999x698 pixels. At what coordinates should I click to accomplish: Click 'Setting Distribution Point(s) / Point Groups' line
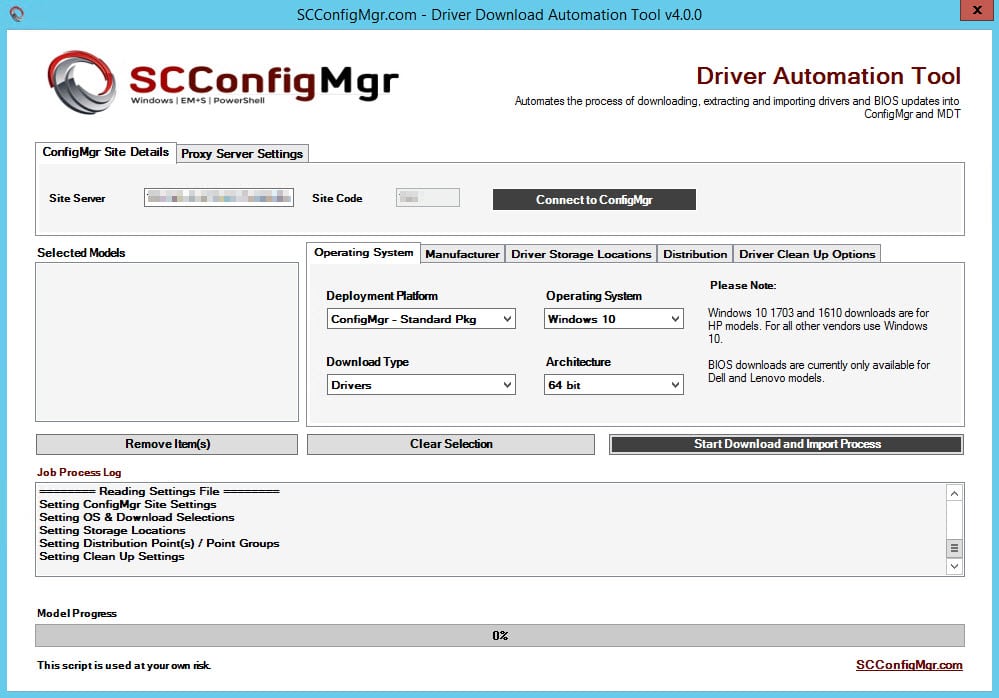click(159, 543)
